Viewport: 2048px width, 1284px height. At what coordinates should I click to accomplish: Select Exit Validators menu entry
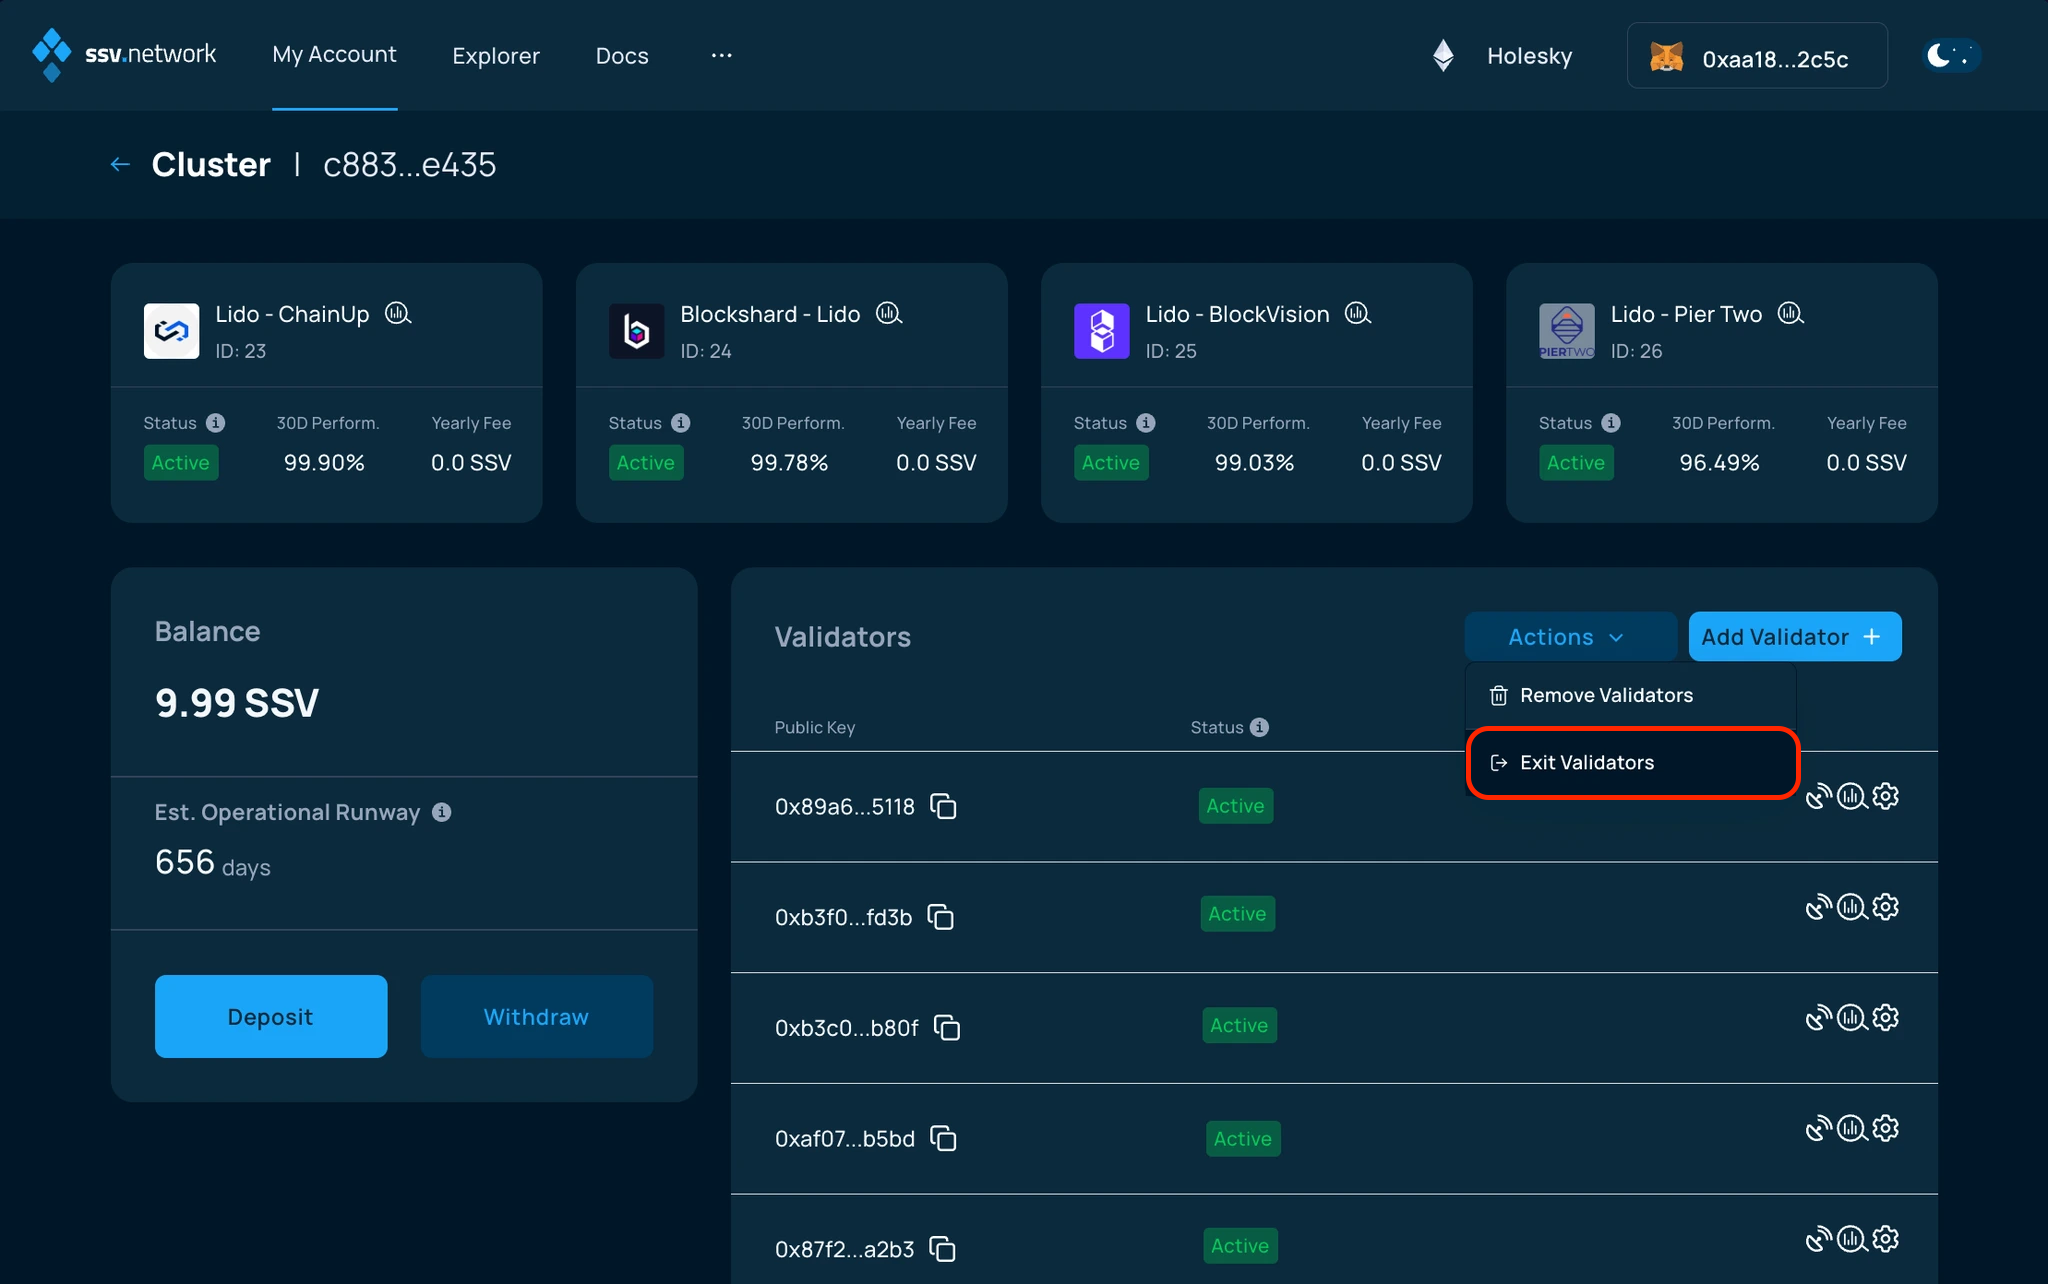click(x=1632, y=763)
